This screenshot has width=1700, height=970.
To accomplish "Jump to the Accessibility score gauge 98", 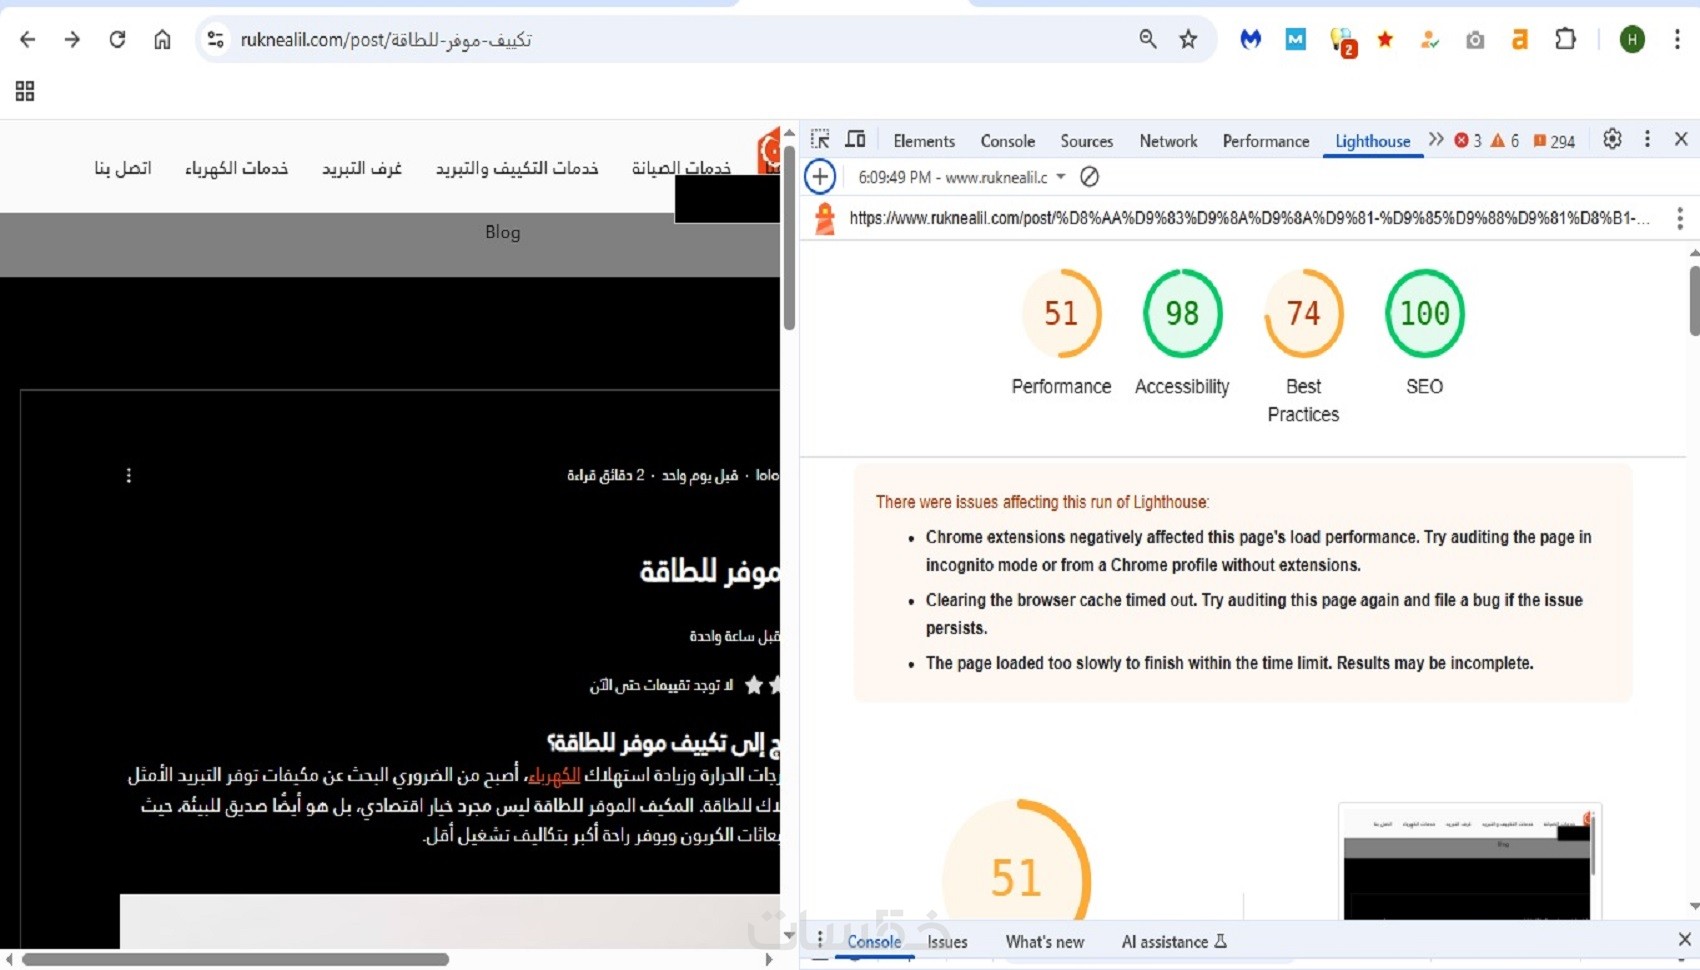I will pos(1182,313).
